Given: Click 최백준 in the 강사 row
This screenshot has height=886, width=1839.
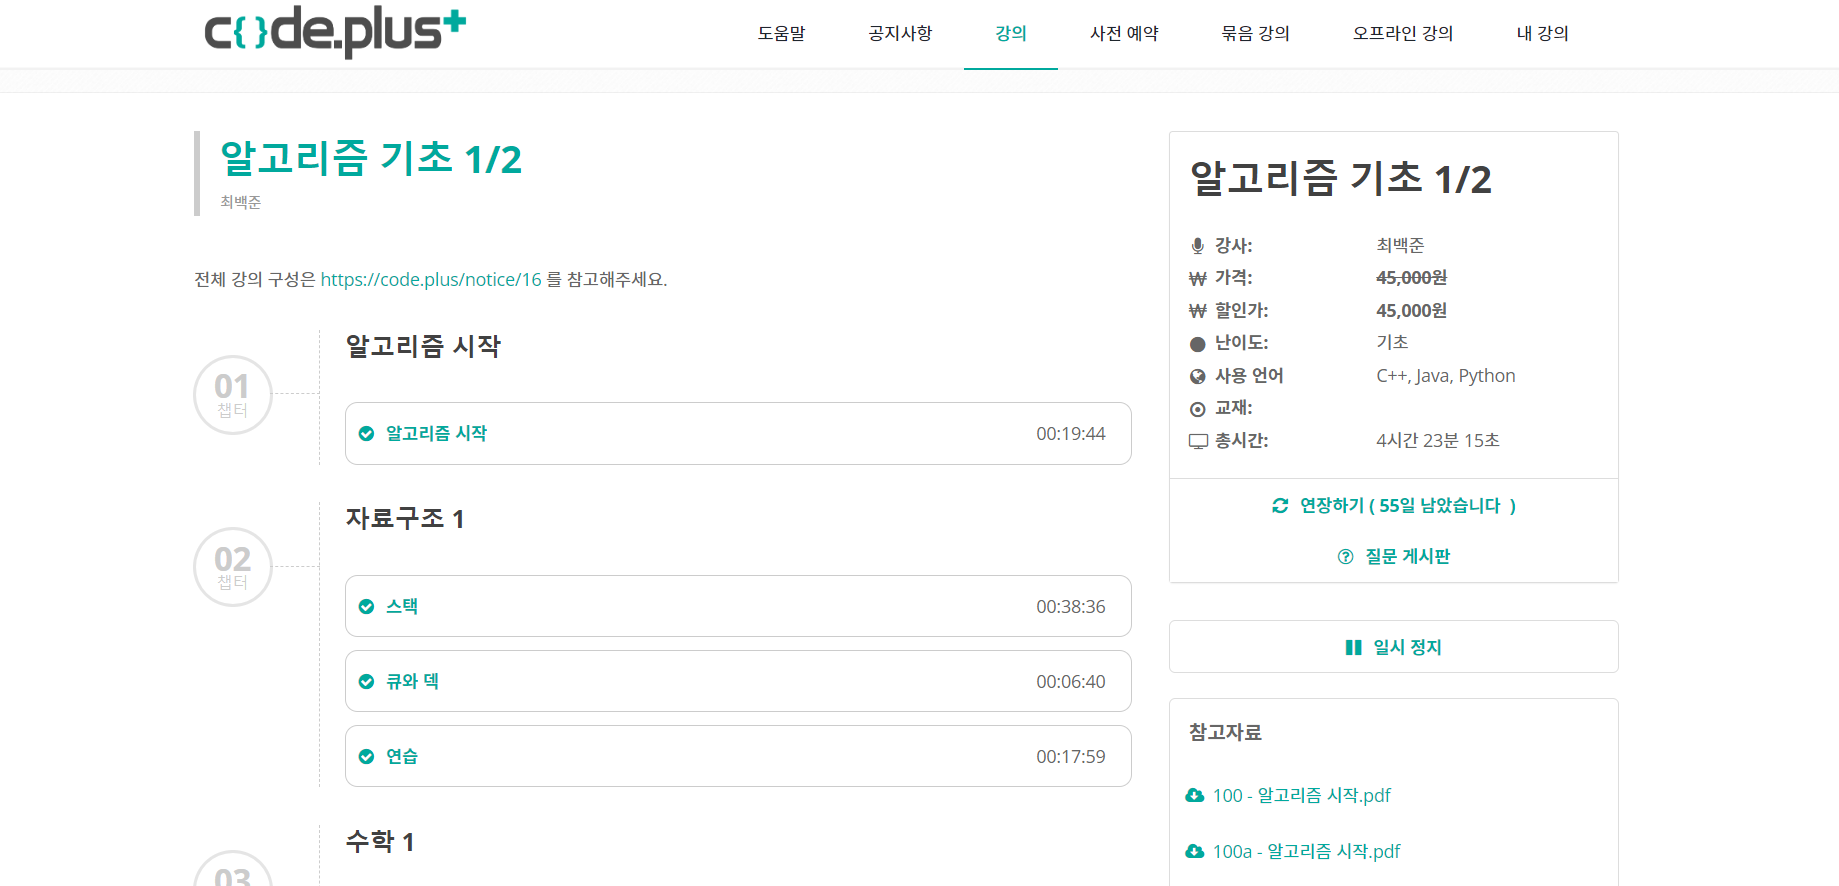Looking at the screenshot, I should (x=1400, y=246).
